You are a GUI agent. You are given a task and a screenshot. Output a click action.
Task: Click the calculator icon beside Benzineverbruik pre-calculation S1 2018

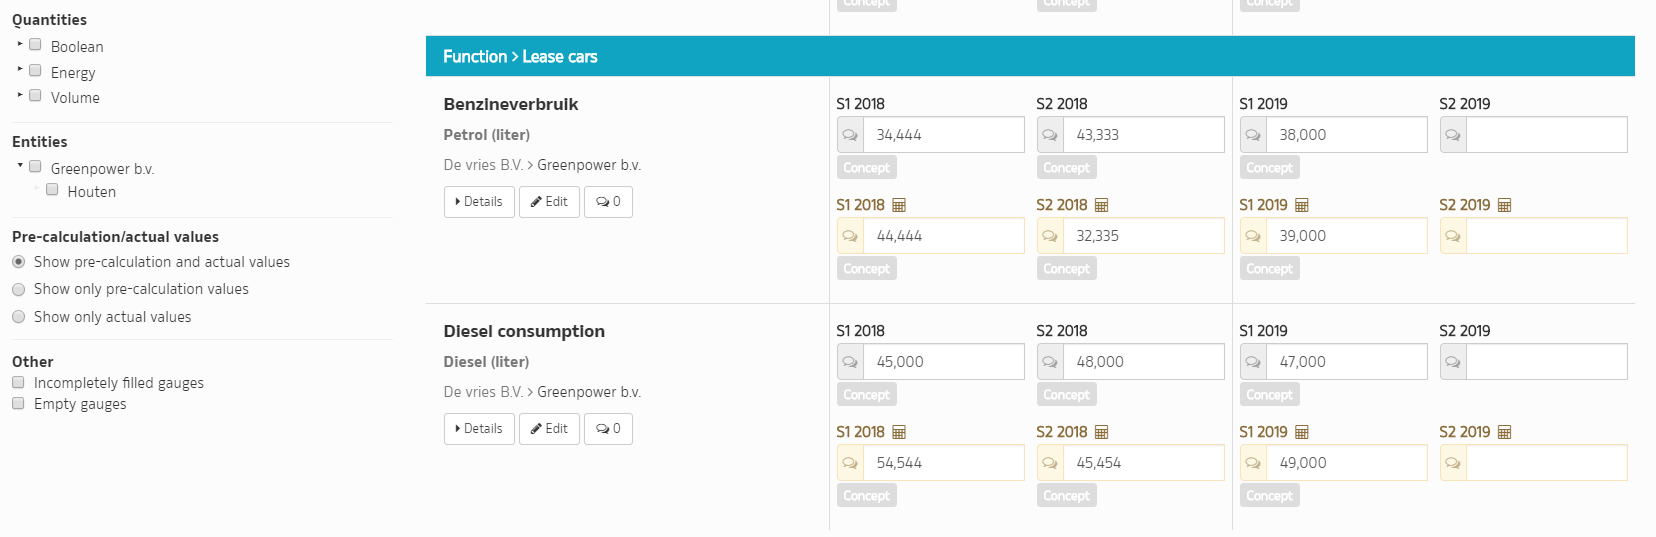coord(899,205)
